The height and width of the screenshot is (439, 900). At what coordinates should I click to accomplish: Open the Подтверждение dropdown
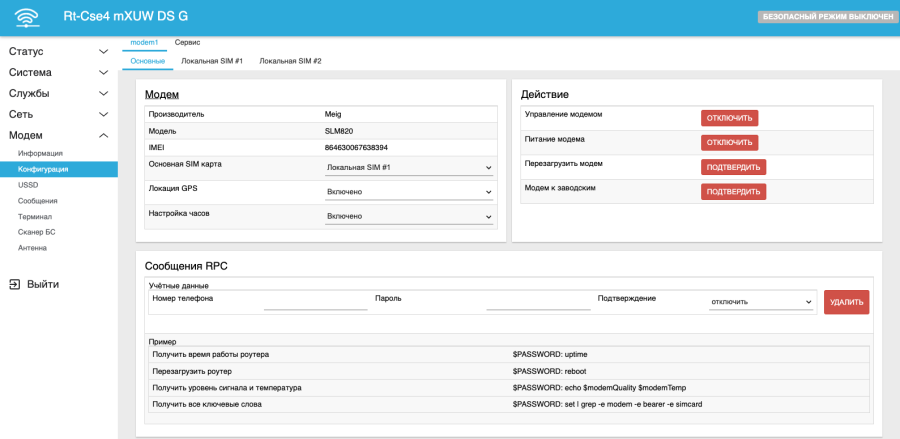[x=762, y=302]
